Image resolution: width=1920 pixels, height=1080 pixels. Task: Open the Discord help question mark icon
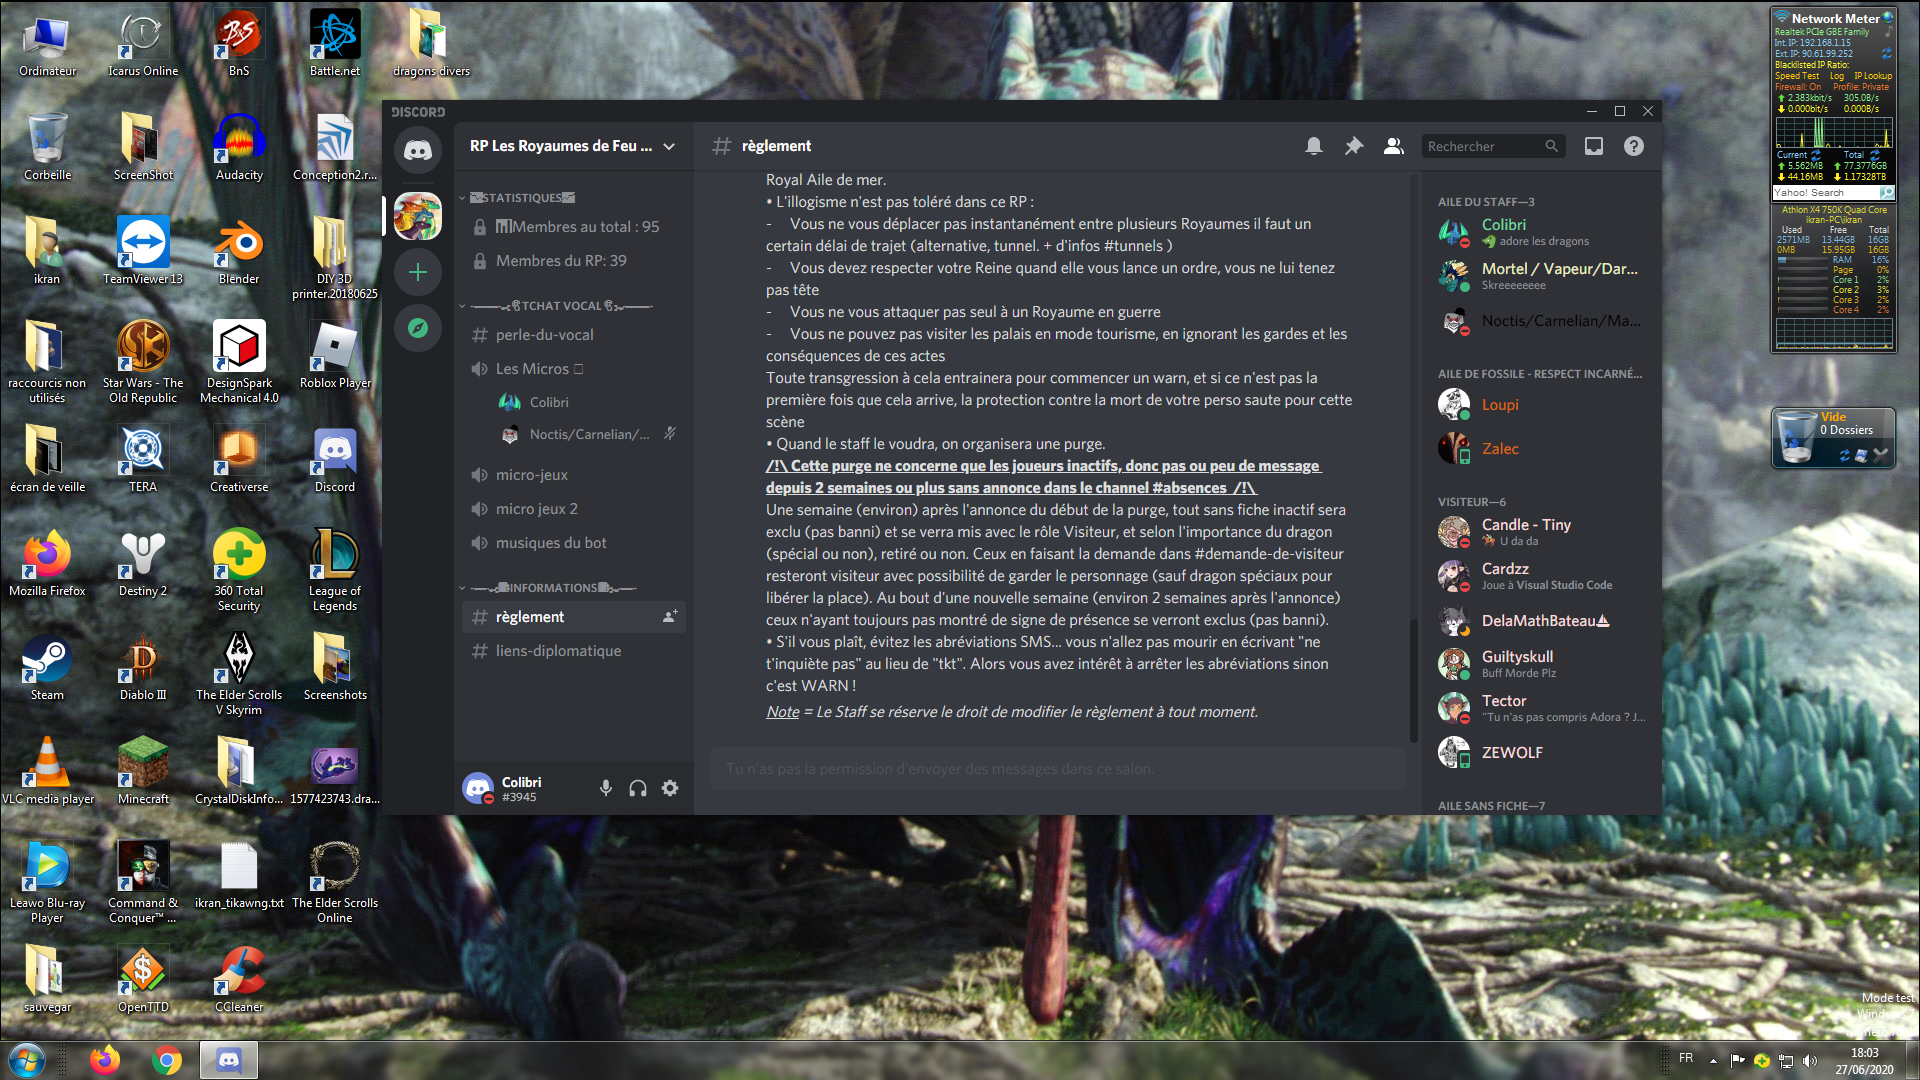pos(1634,146)
